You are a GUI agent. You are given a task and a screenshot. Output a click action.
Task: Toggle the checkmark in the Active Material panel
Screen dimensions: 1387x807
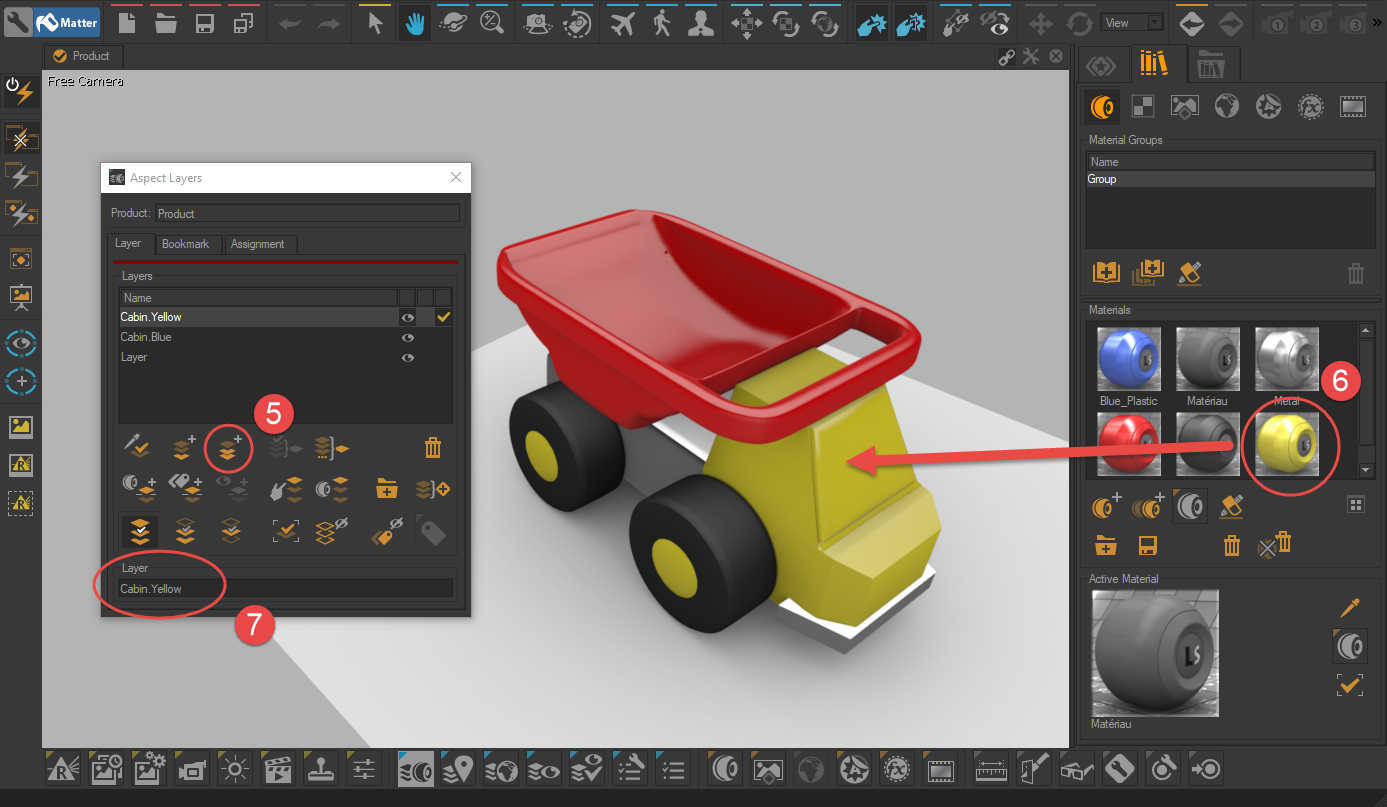coord(1349,685)
